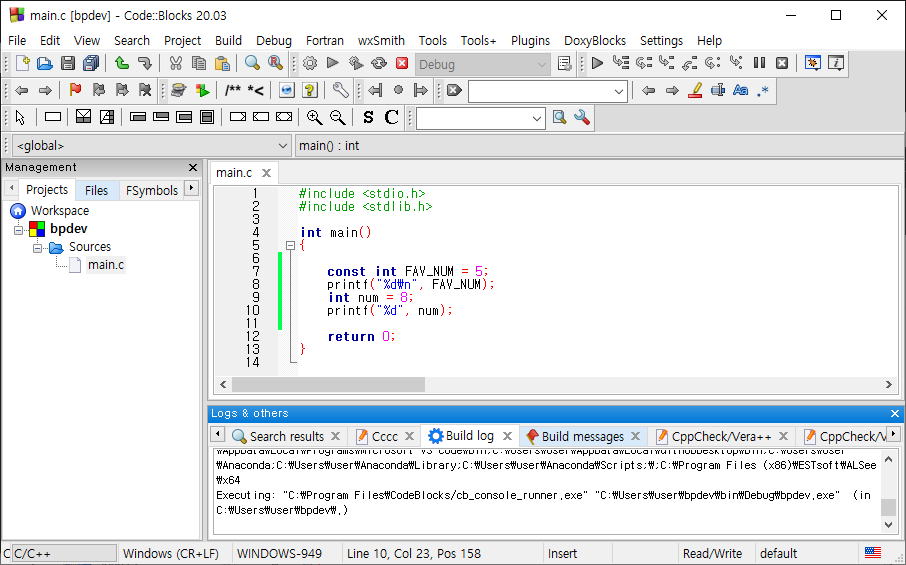Viewport: 906px width, 565px height.
Task: Click the Redo arrow icon
Action: 145,63
